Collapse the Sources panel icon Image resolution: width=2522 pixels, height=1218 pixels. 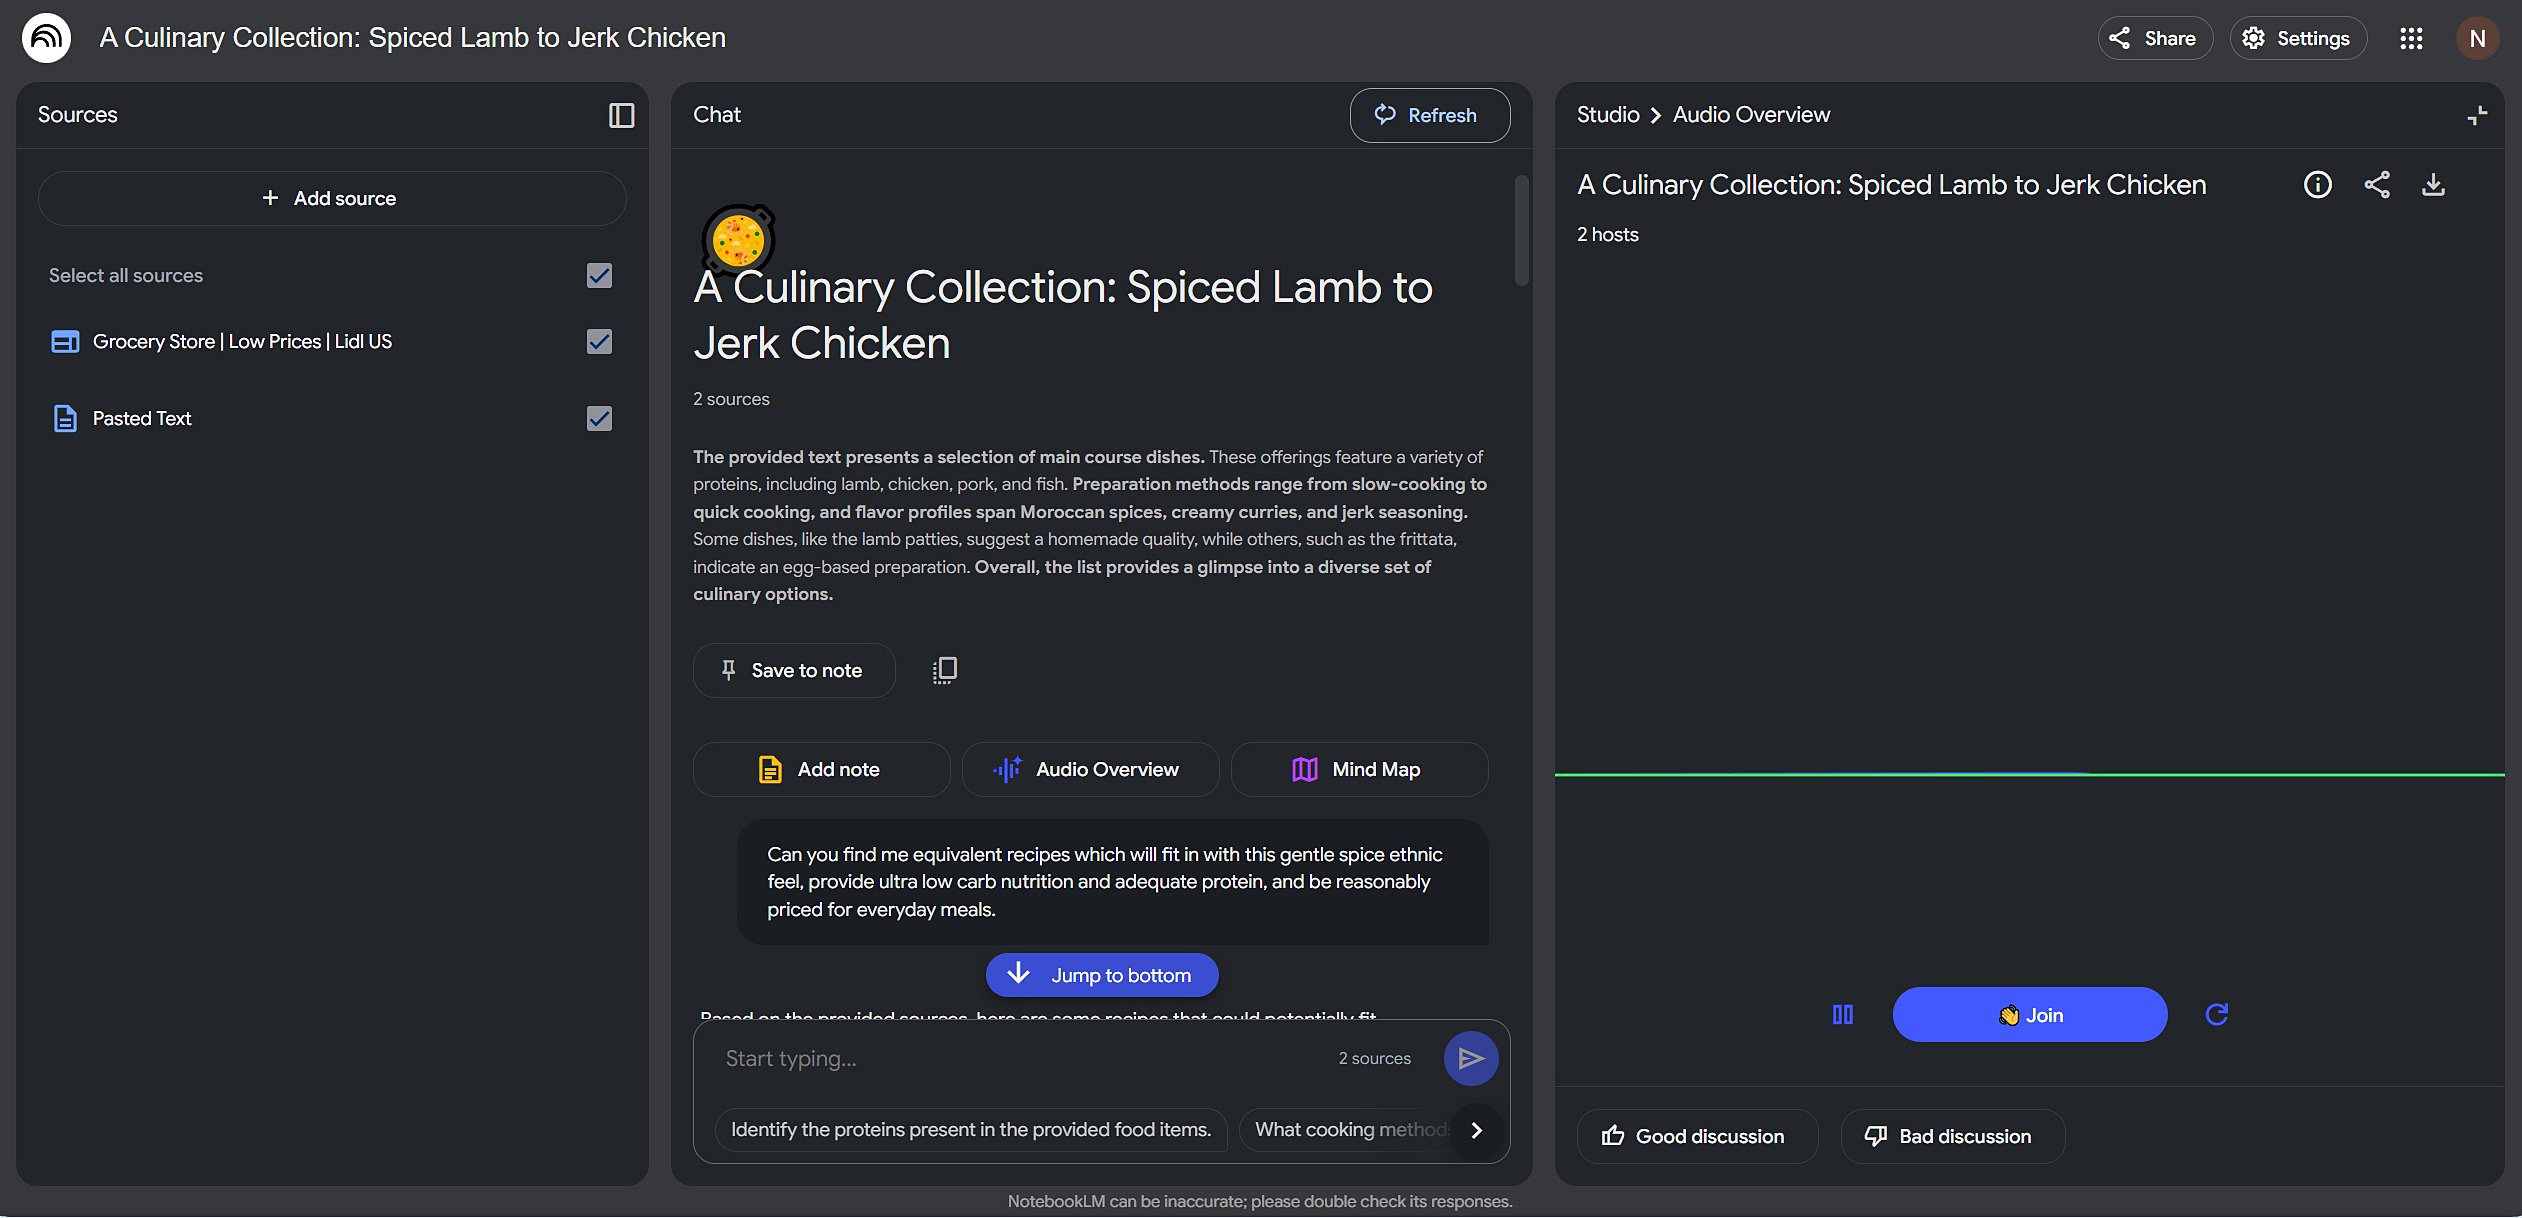coord(621,115)
